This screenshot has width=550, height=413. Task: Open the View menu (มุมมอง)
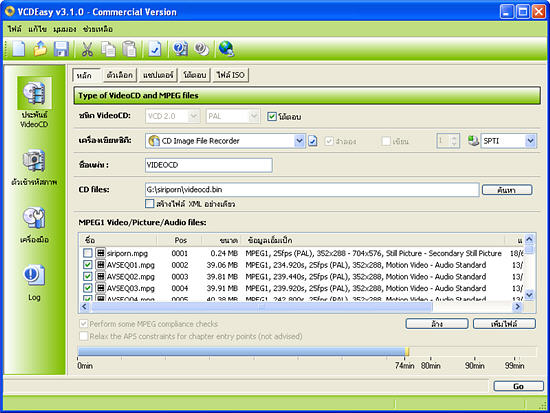point(65,29)
